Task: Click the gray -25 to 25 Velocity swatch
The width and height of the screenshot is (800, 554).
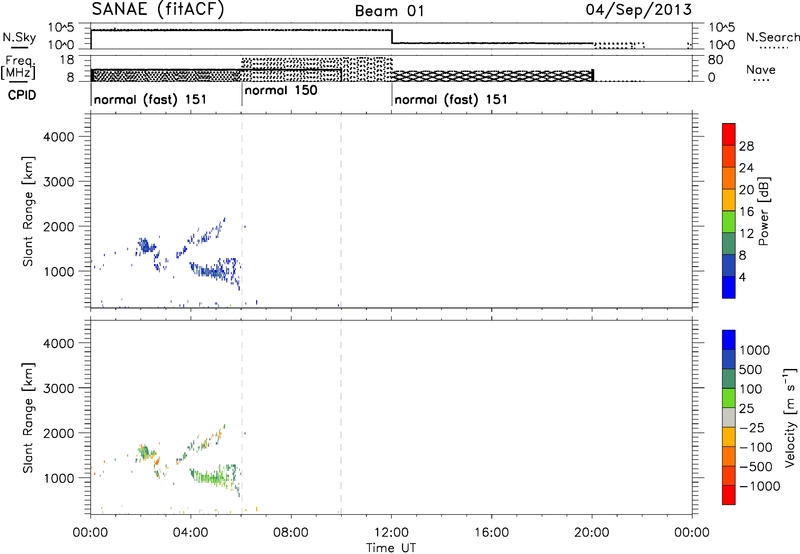Action: click(x=729, y=417)
